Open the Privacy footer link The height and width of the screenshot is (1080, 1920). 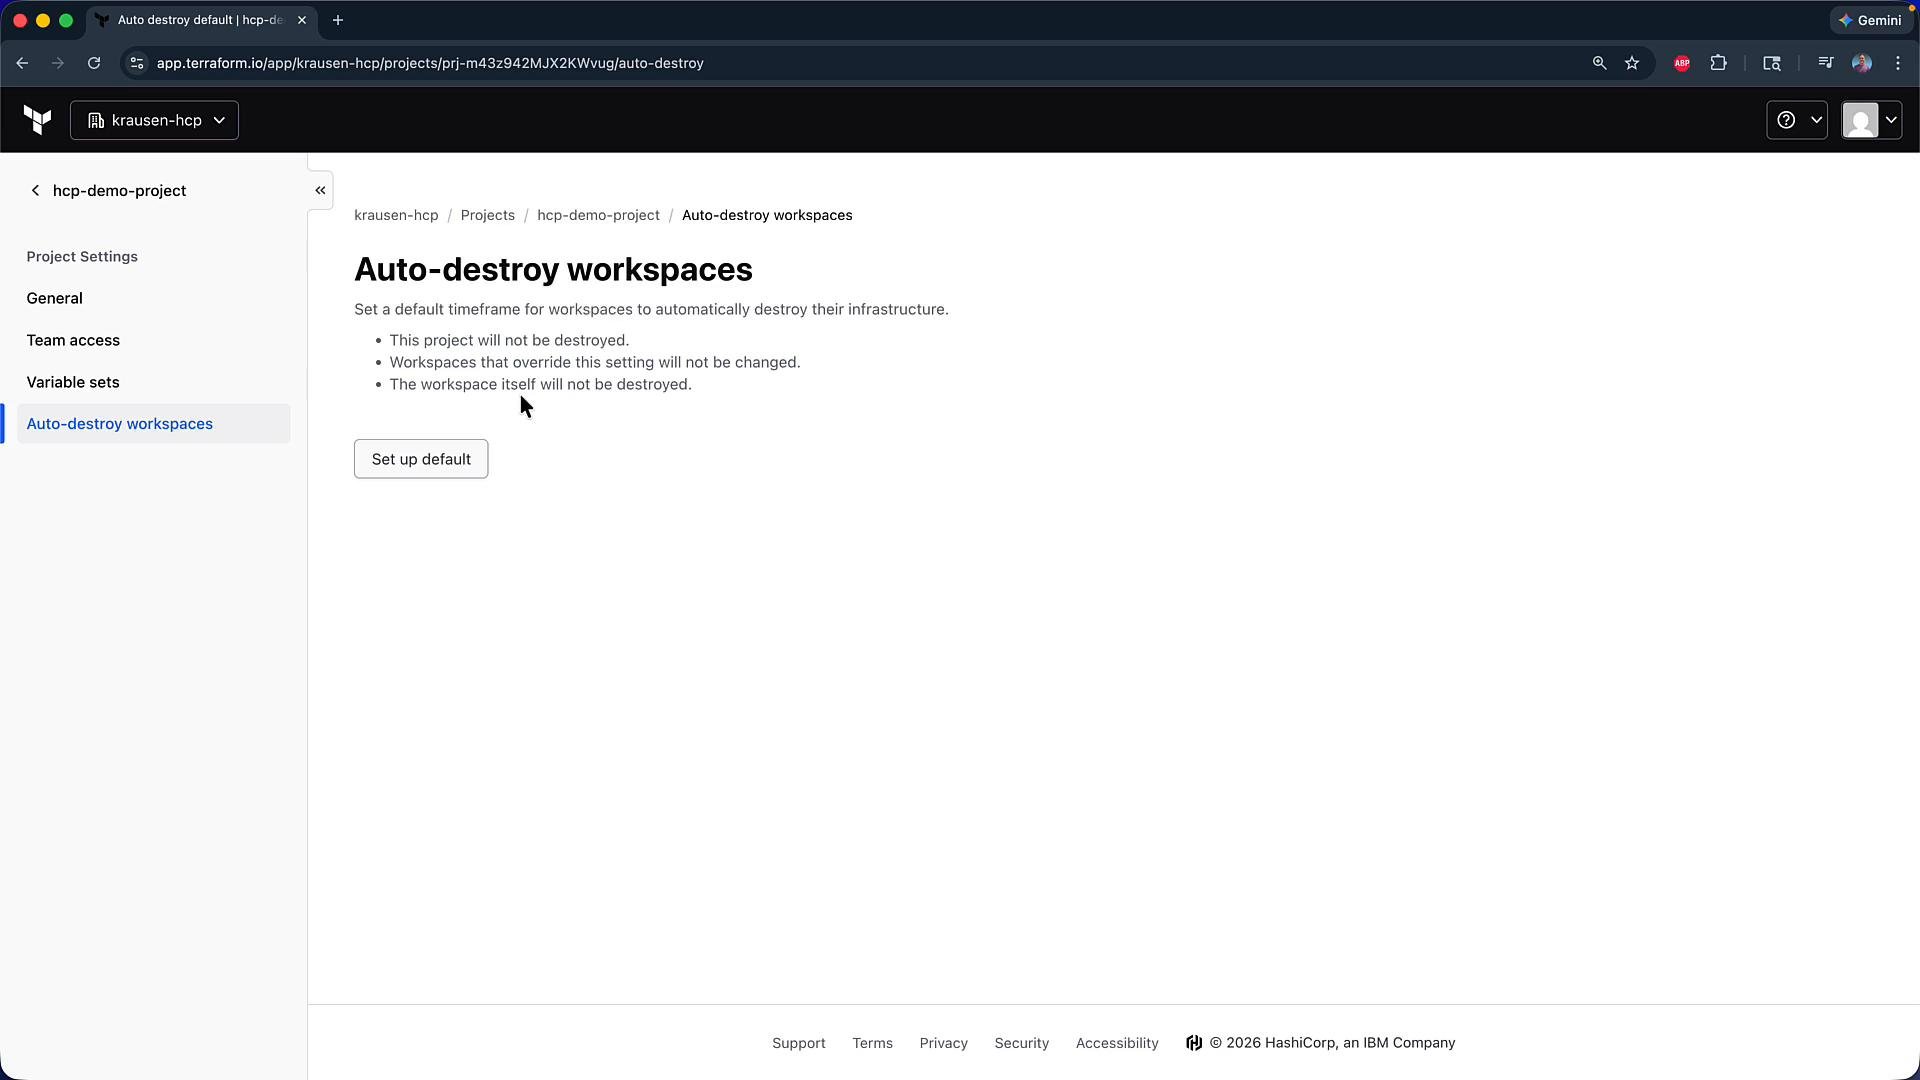click(944, 1043)
